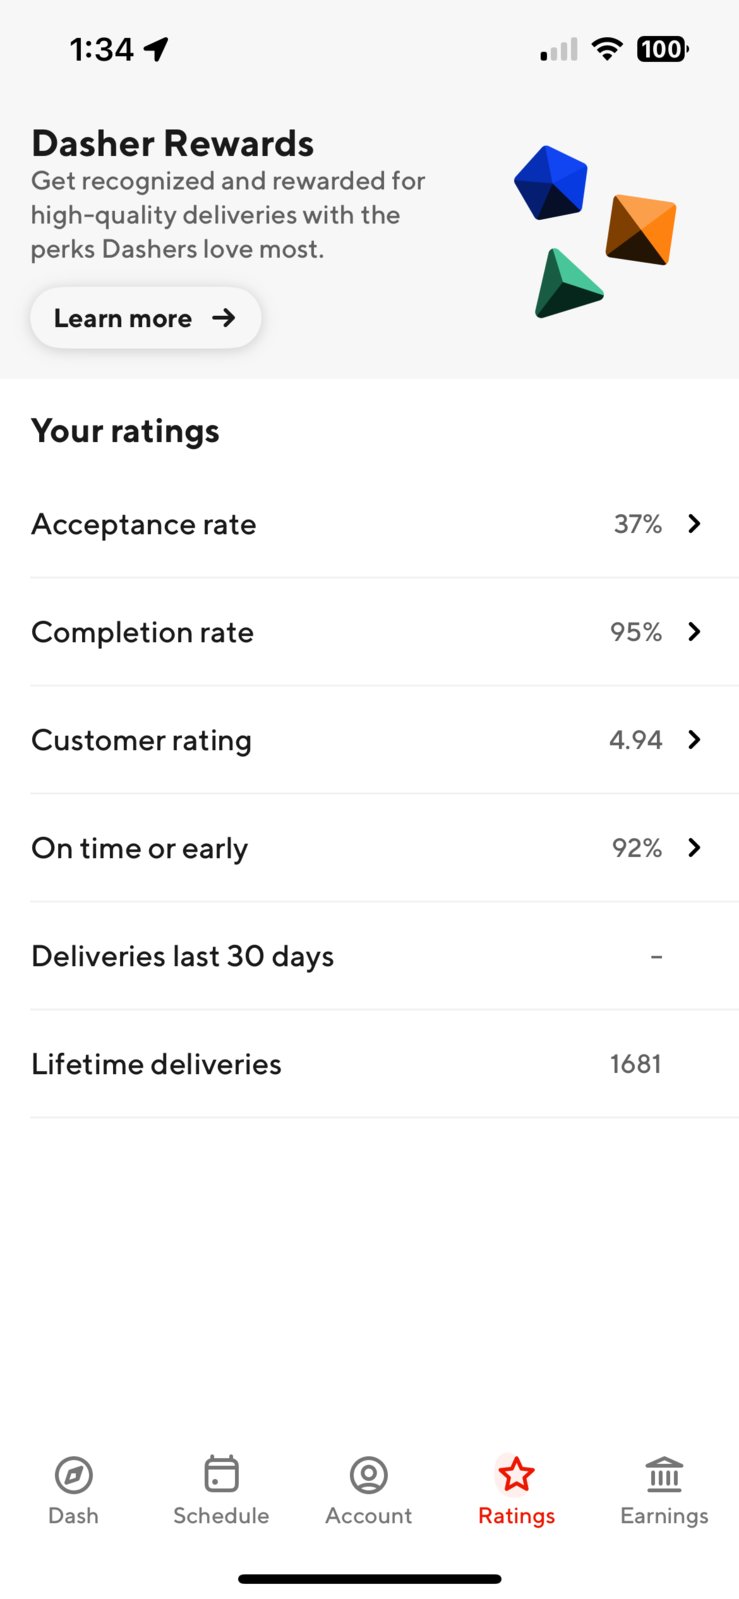Tap the Dasher Rewards heading
The image size is (739, 1599).
[173, 143]
